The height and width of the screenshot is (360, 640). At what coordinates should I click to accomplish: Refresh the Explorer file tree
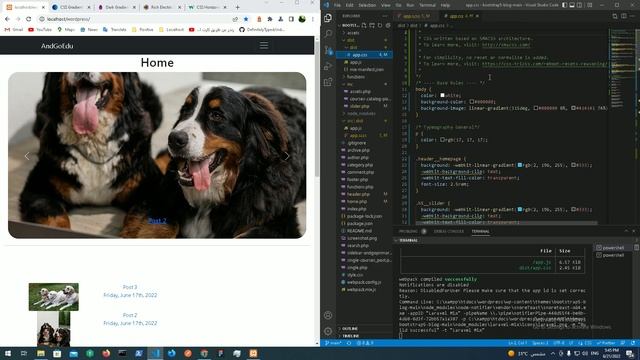pos(380,25)
